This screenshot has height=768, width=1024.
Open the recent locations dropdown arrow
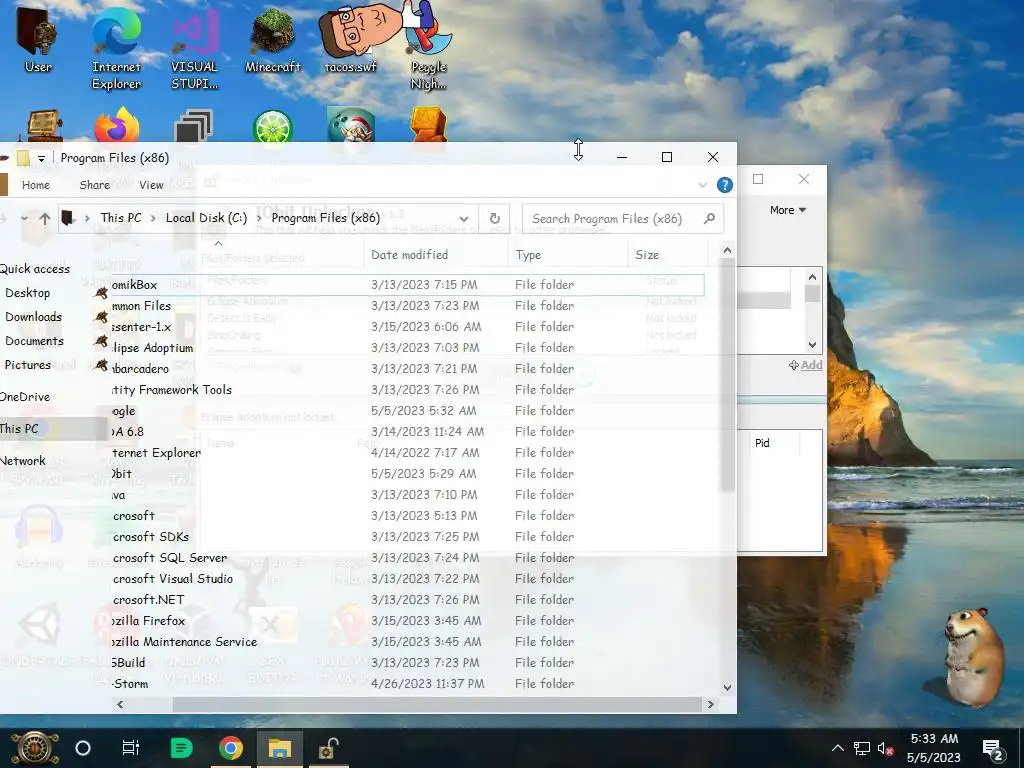[x=24, y=219]
